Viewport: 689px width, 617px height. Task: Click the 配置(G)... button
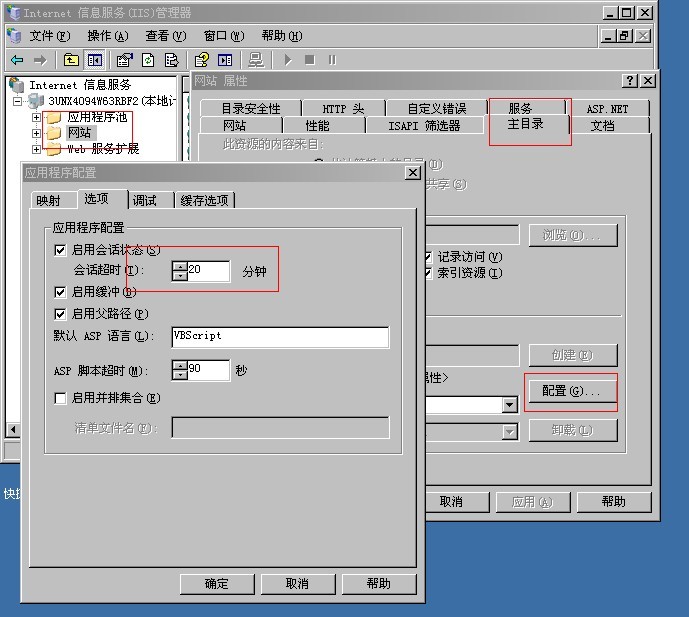(x=570, y=391)
